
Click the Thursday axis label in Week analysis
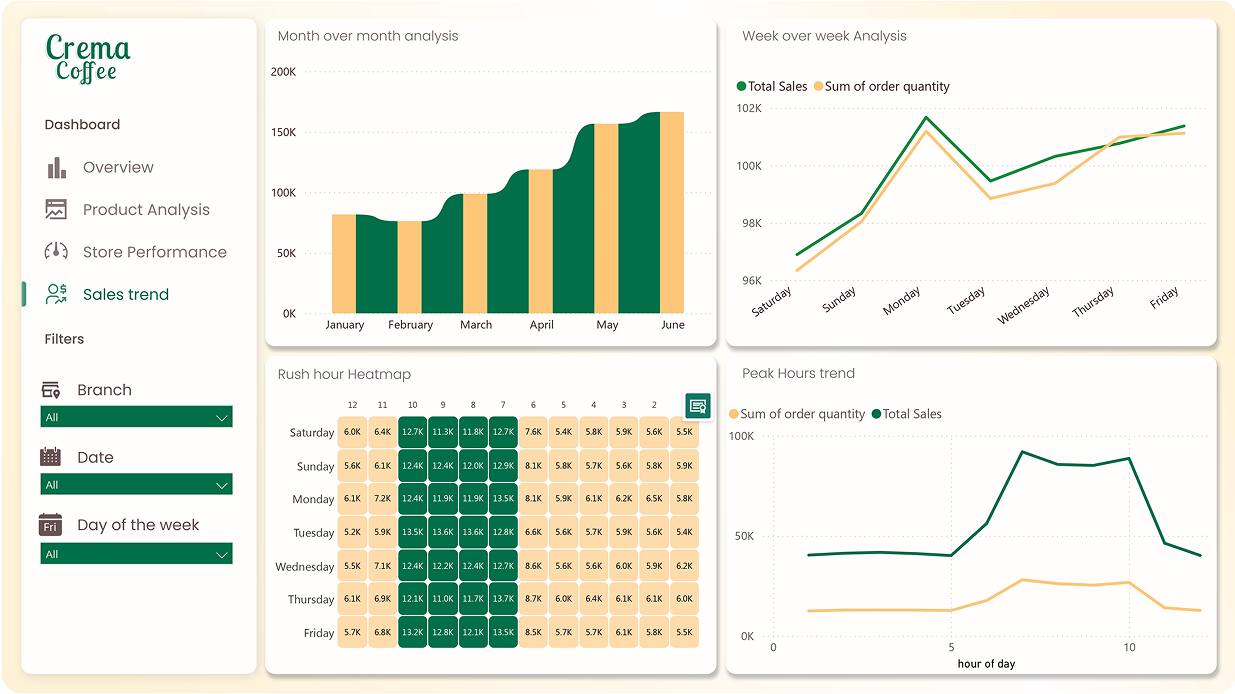coord(1094,302)
